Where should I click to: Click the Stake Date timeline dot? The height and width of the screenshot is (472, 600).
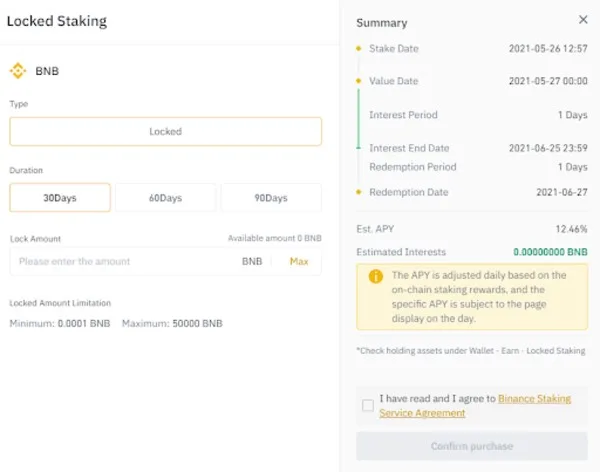click(x=357, y=48)
